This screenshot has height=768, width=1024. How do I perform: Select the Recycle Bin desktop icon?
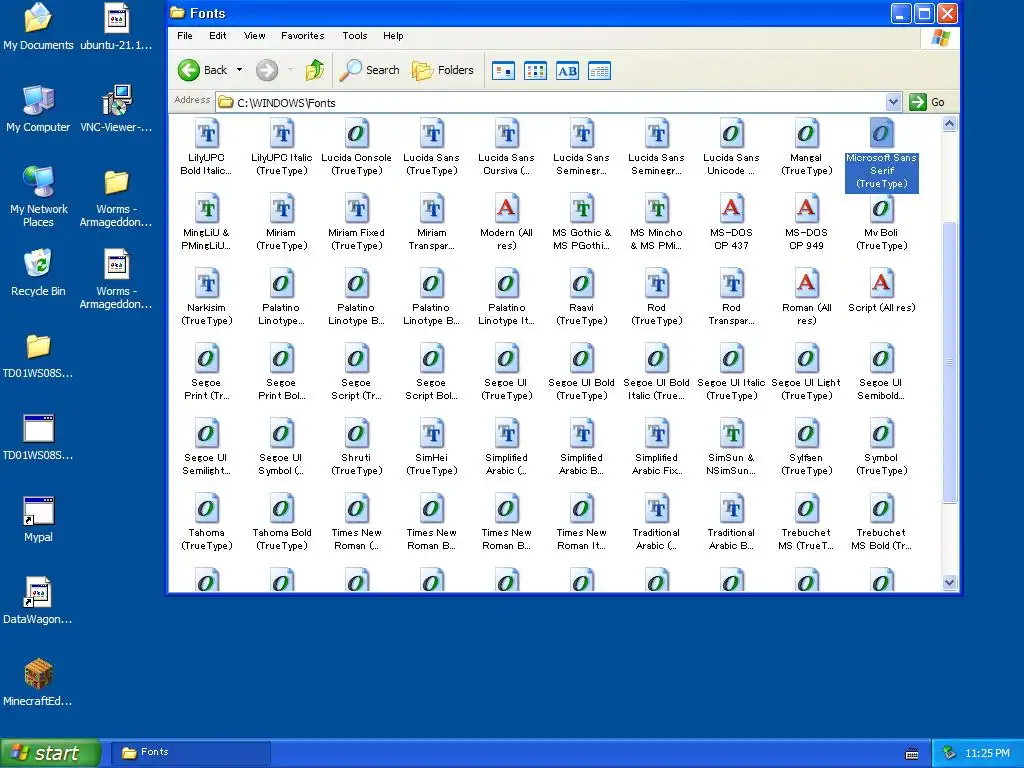click(x=38, y=273)
